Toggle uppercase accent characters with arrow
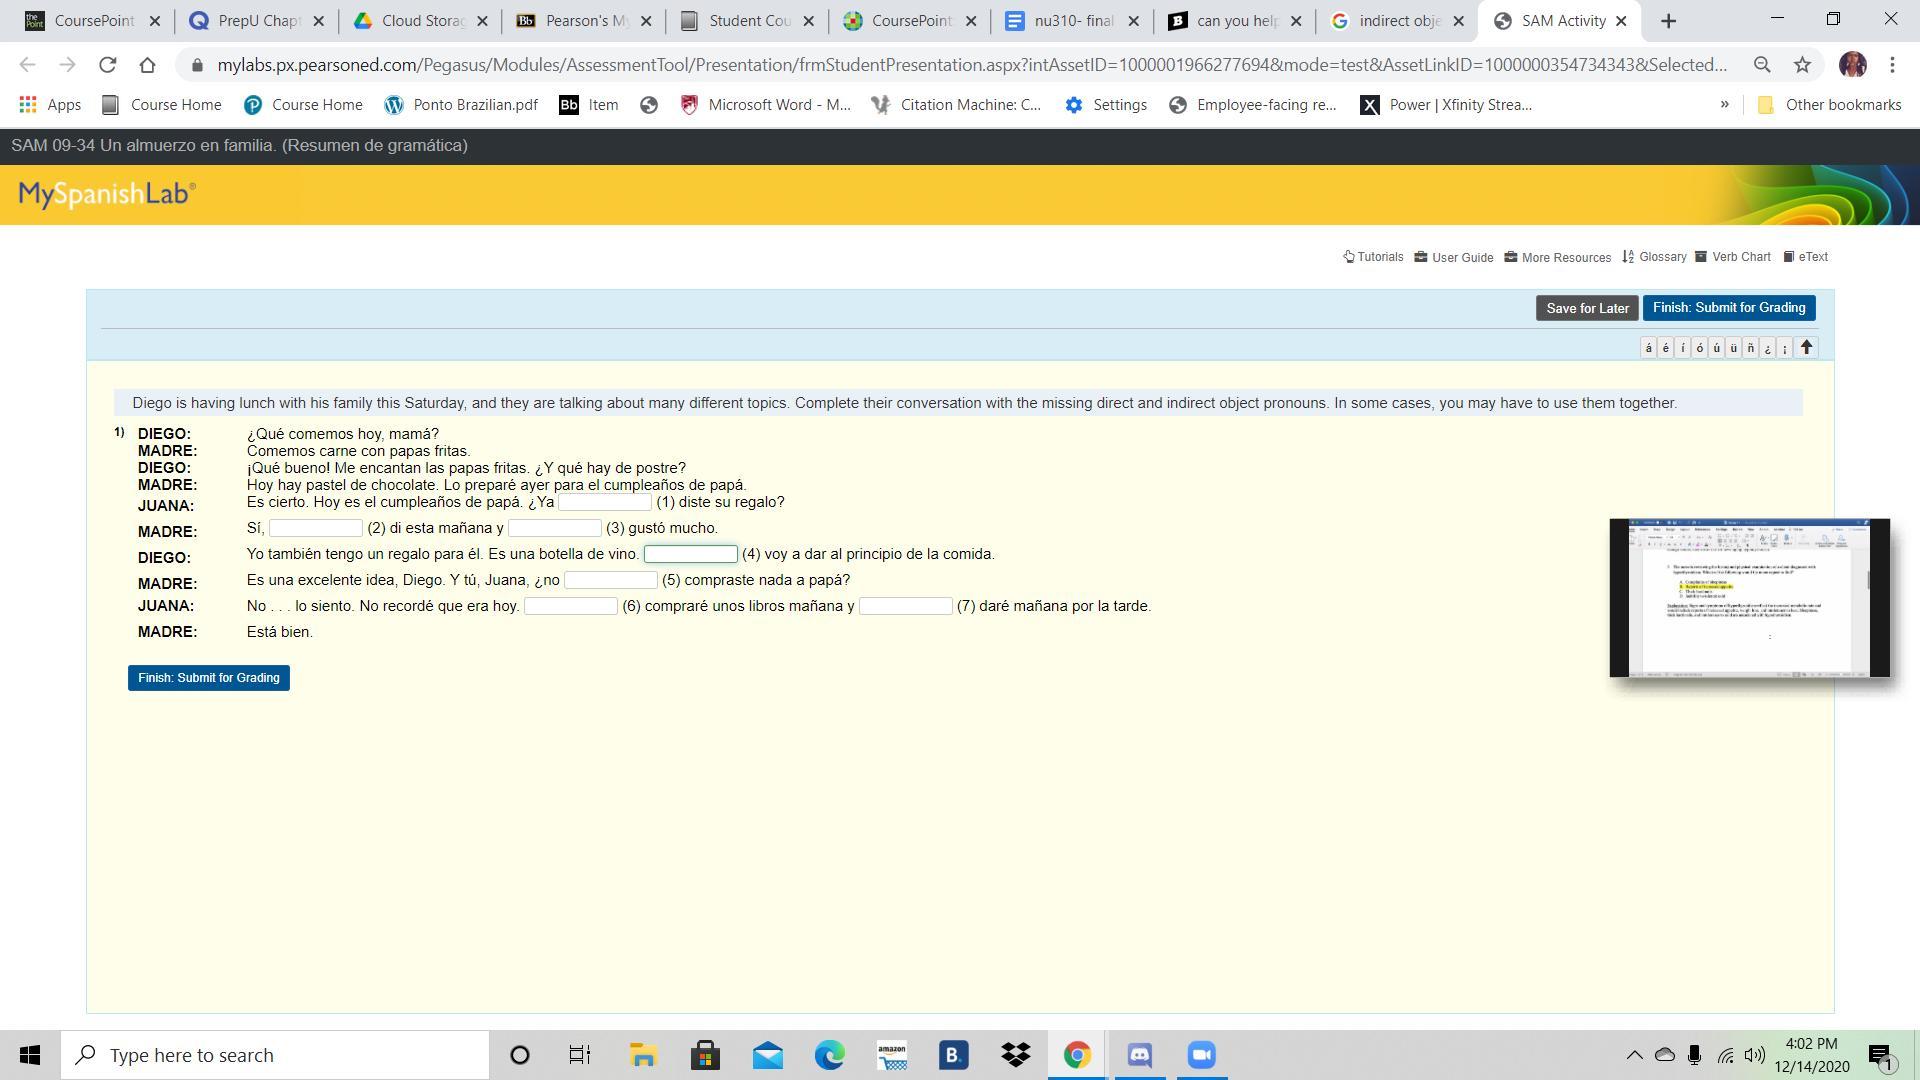 pos(1806,348)
